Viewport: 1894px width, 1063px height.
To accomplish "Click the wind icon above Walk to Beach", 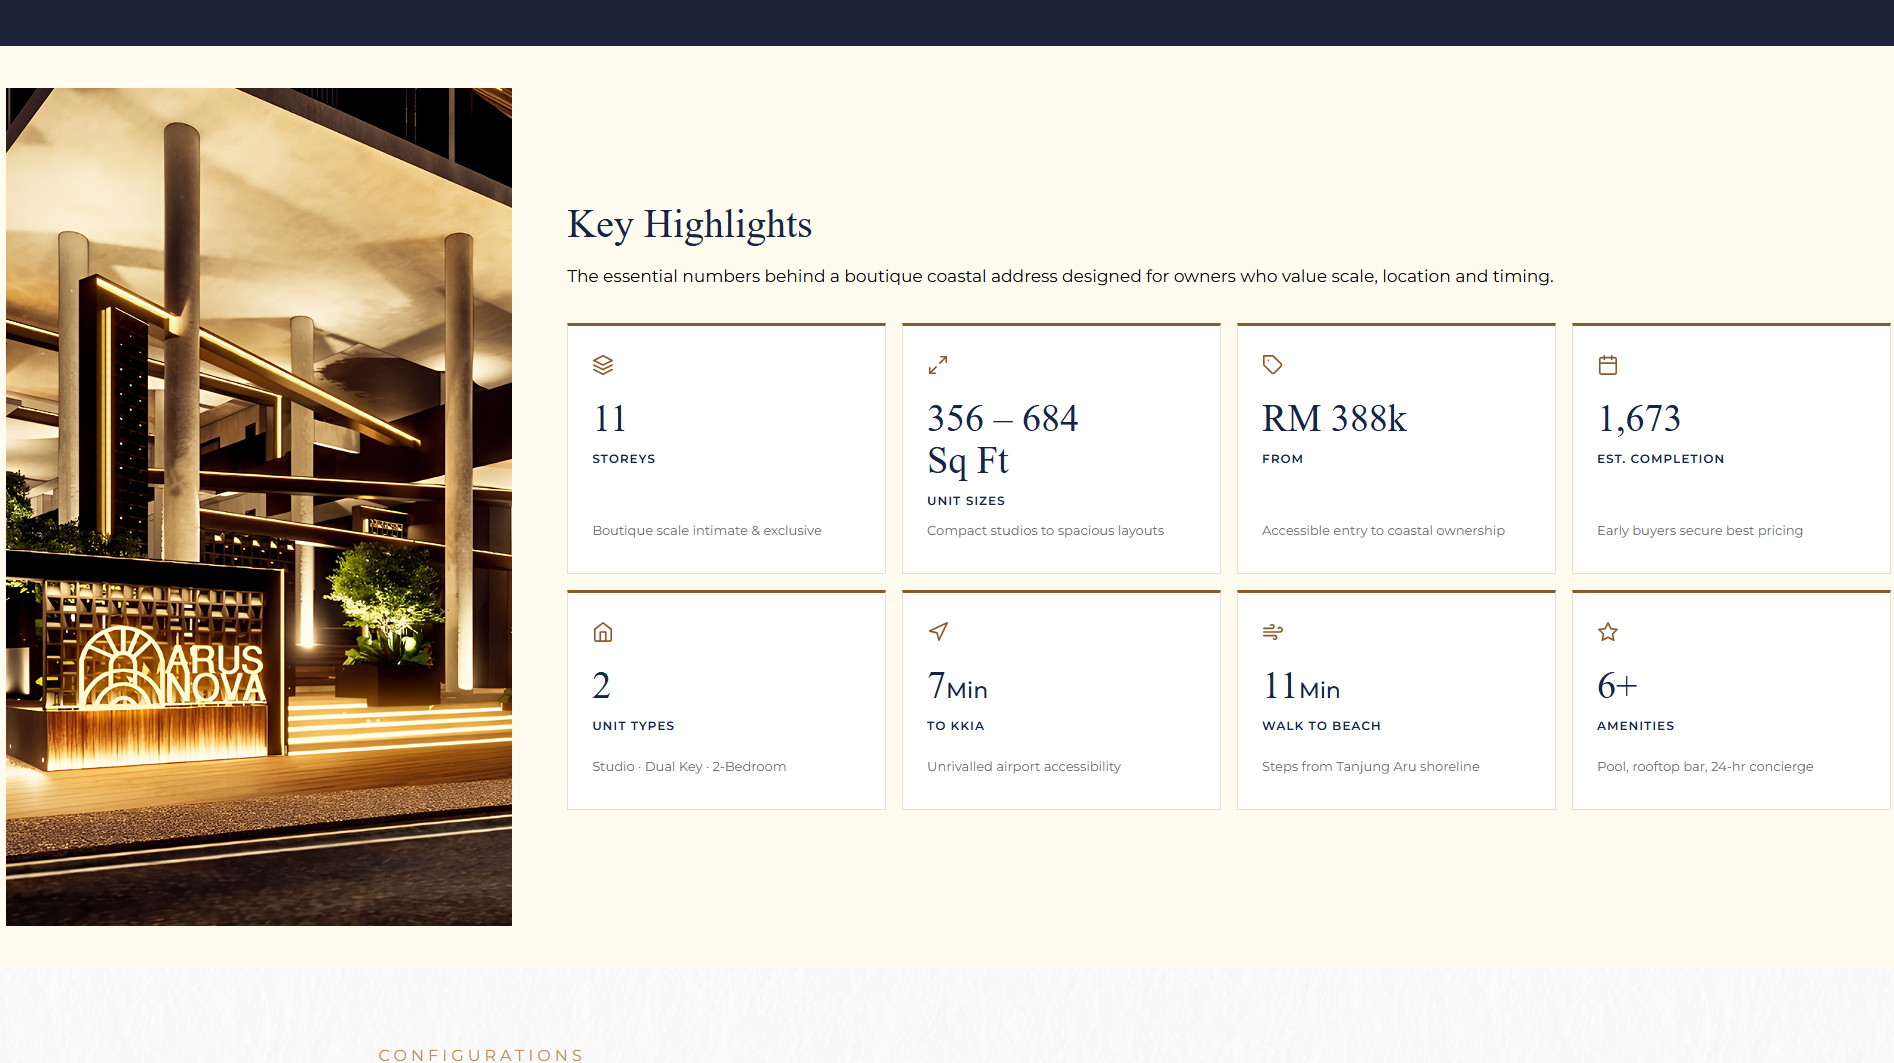I will click(x=1272, y=632).
